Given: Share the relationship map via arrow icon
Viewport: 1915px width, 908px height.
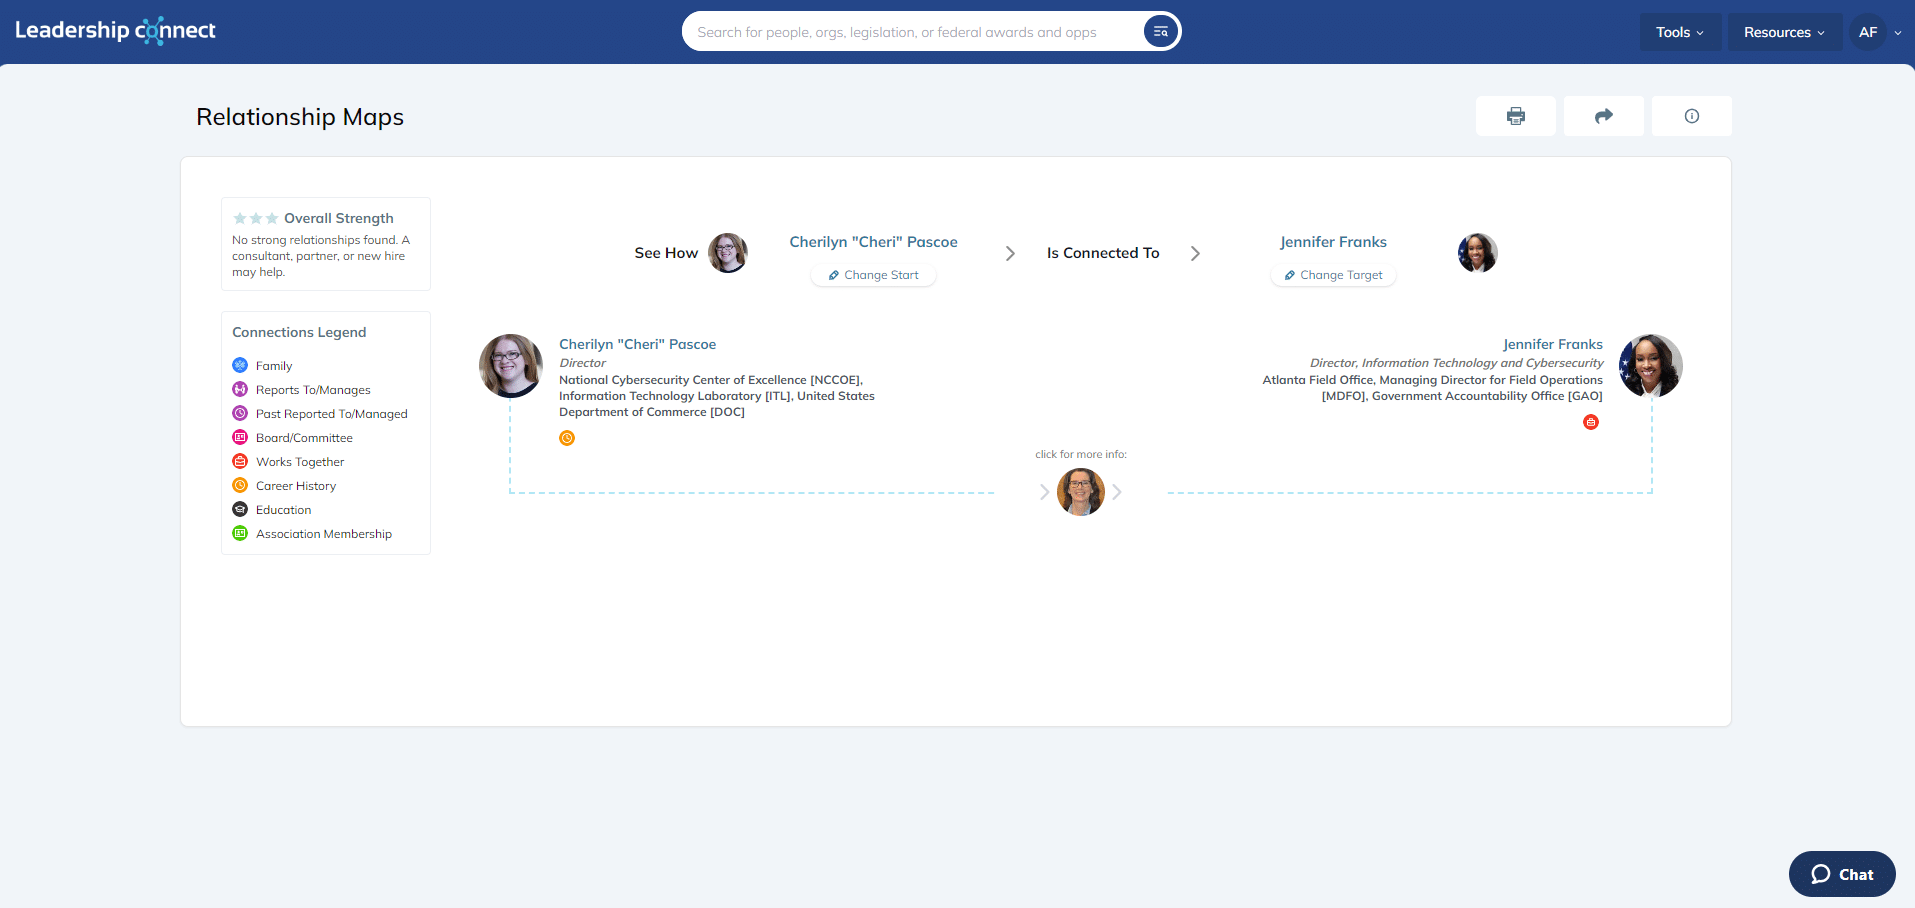Looking at the screenshot, I should coord(1604,116).
